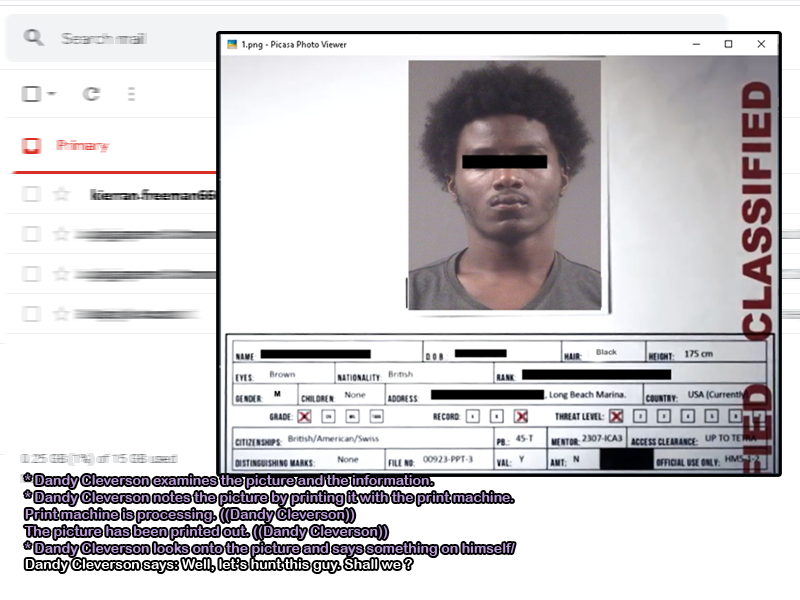Click chat line 'Well, let's hunt this guy'
Screen dimensions: 800x600
coord(218,565)
